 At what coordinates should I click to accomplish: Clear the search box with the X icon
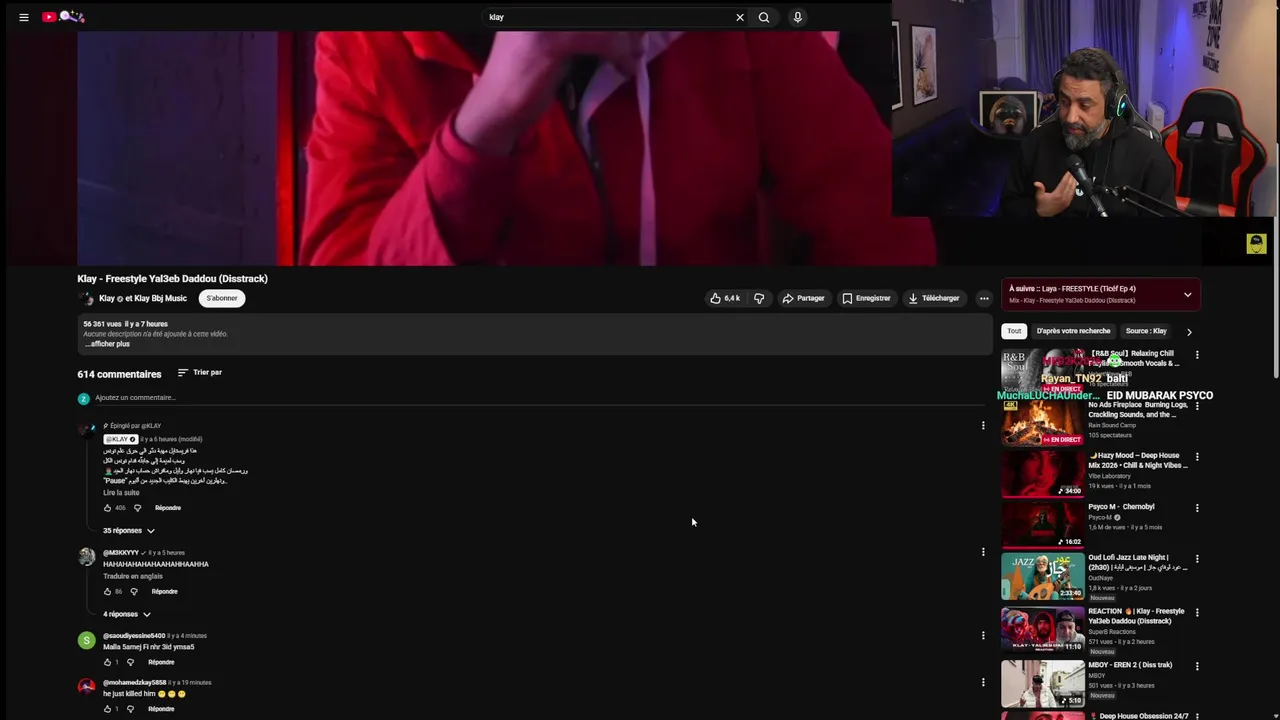[740, 17]
